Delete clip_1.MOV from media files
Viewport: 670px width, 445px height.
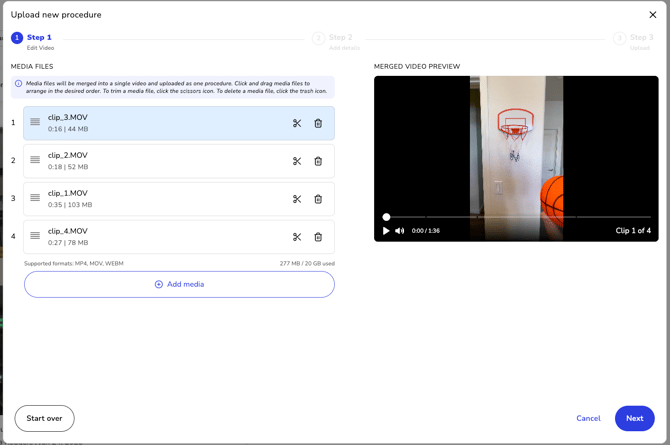pyautogui.click(x=318, y=199)
